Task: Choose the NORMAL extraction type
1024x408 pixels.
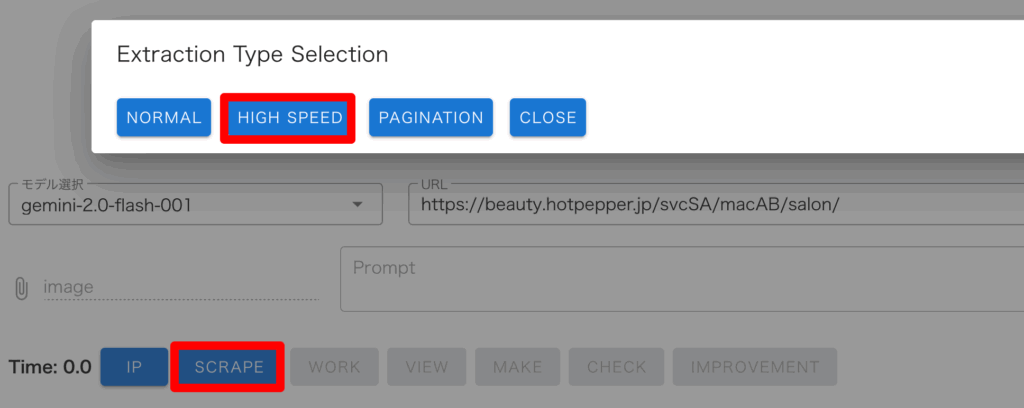Action: 164,118
